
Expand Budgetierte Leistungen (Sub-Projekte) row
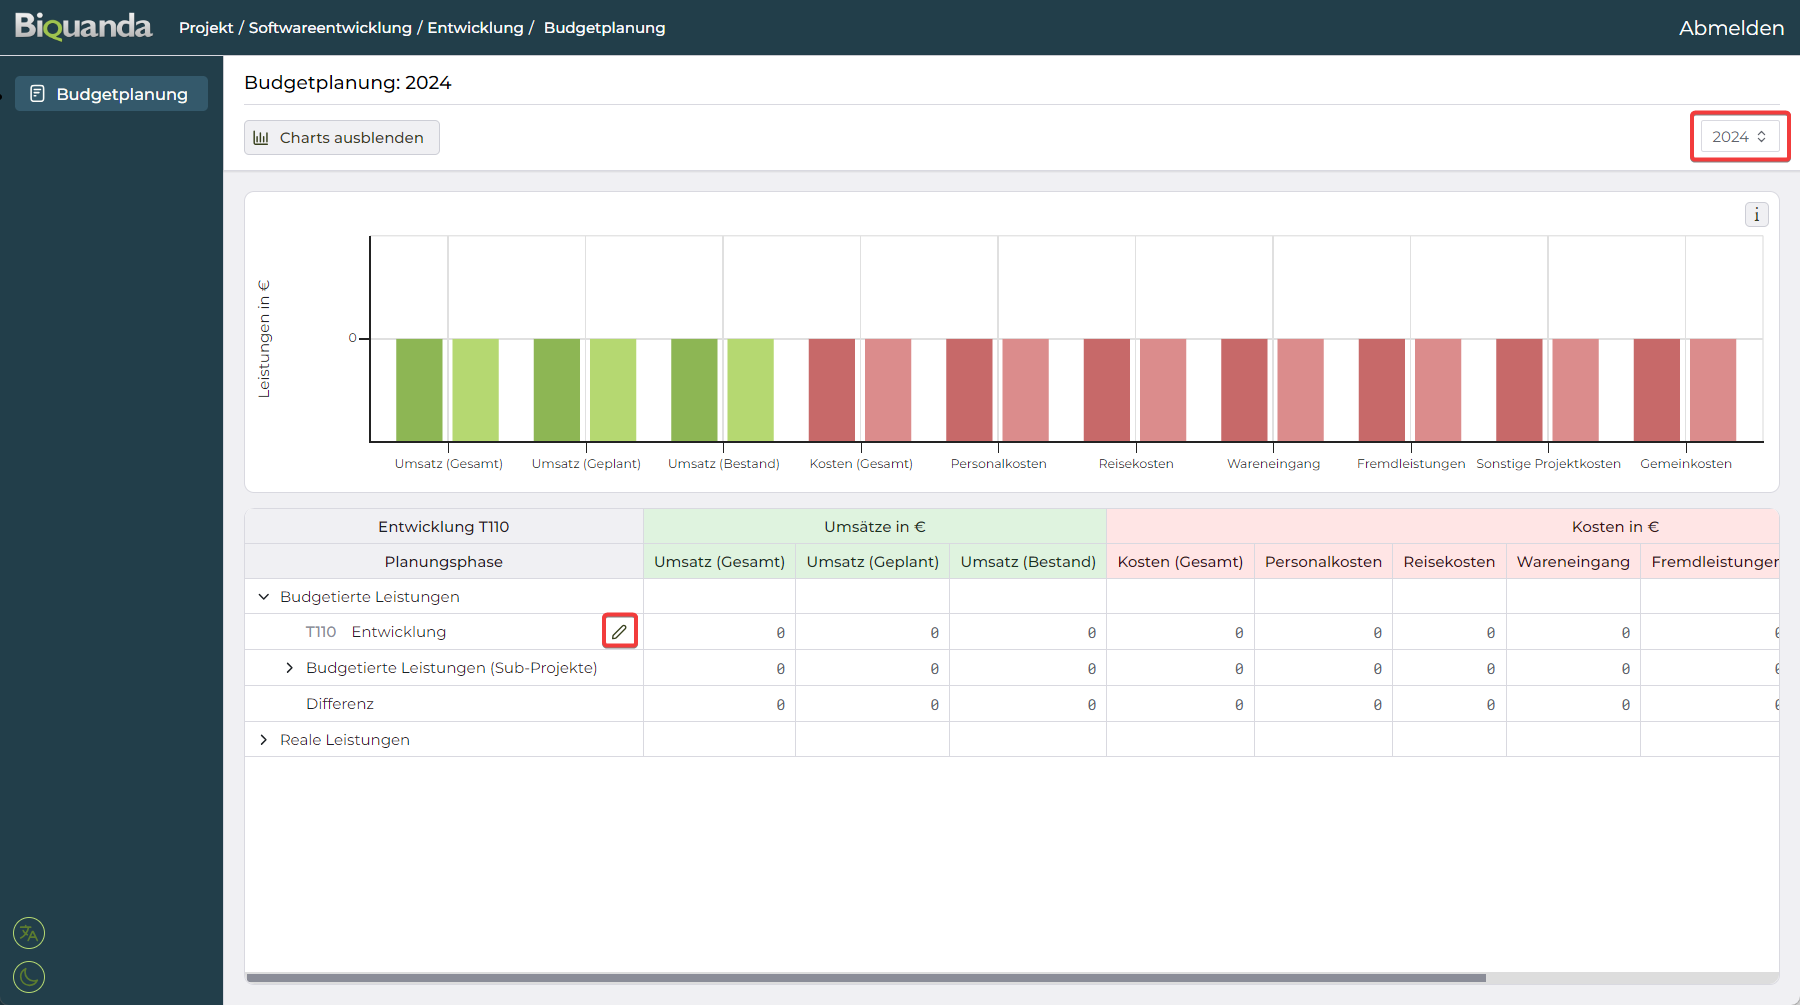tap(290, 668)
